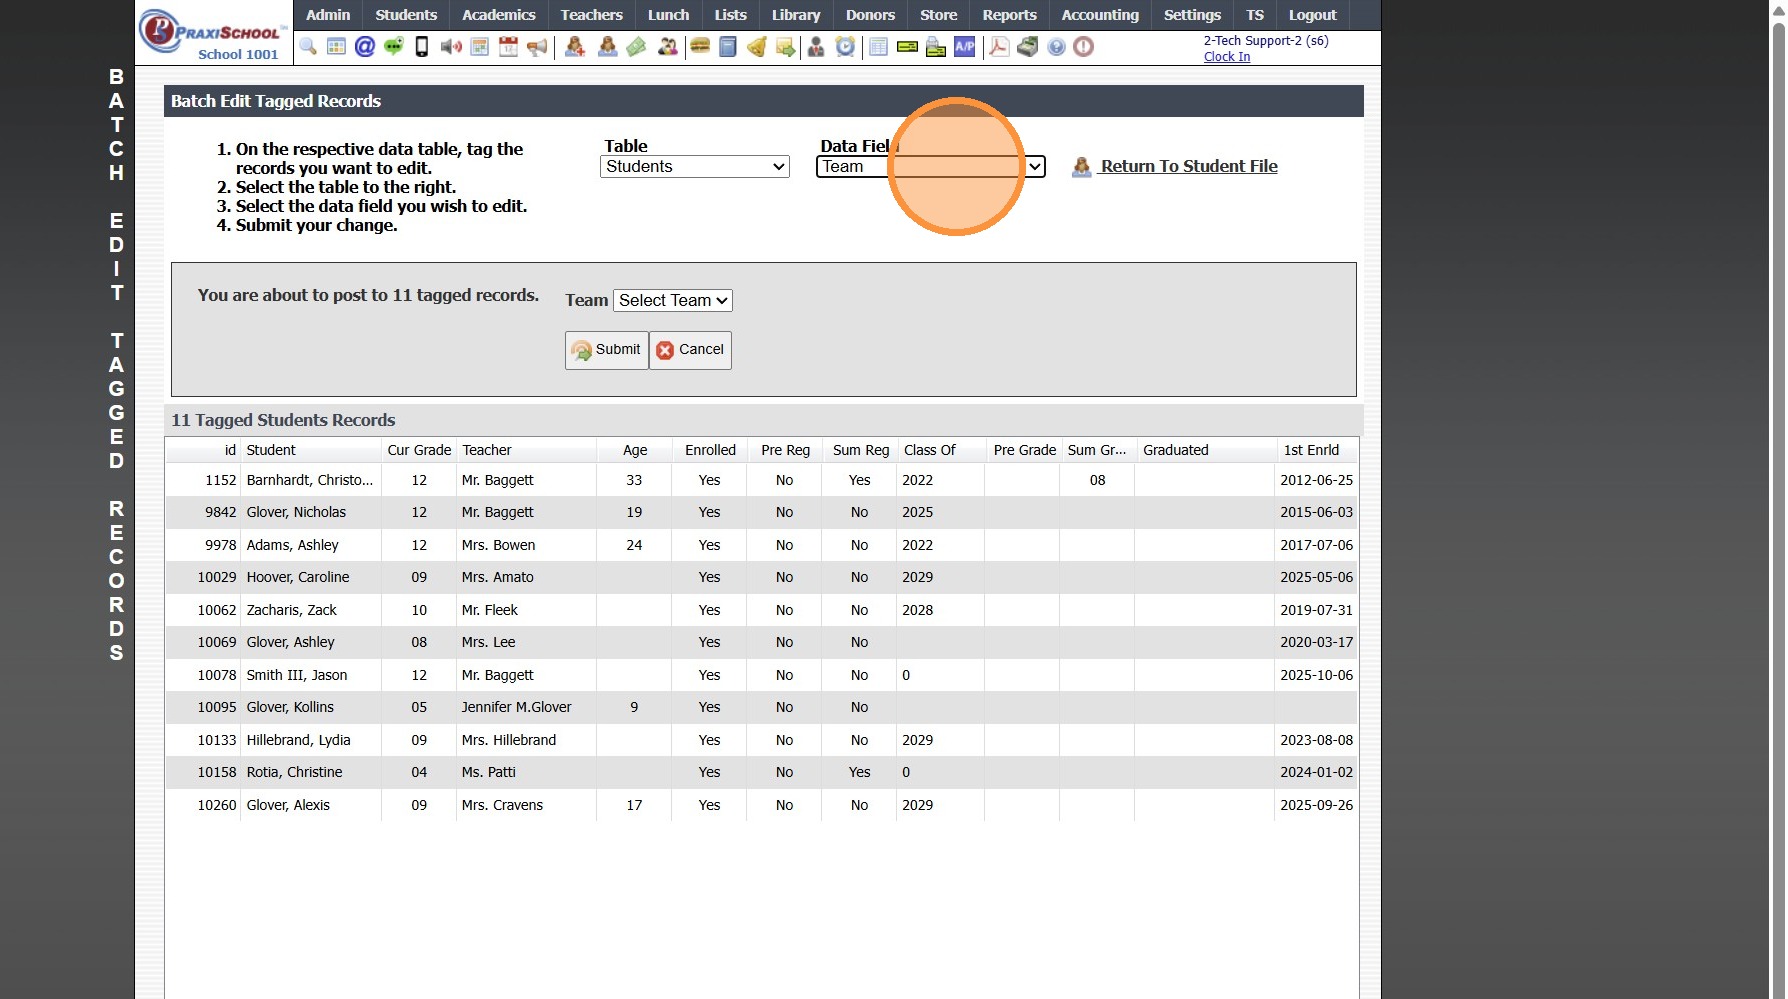The height and width of the screenshot is (999, 1788).
Task: Open the Admin menu
Action: coord(328,15)
